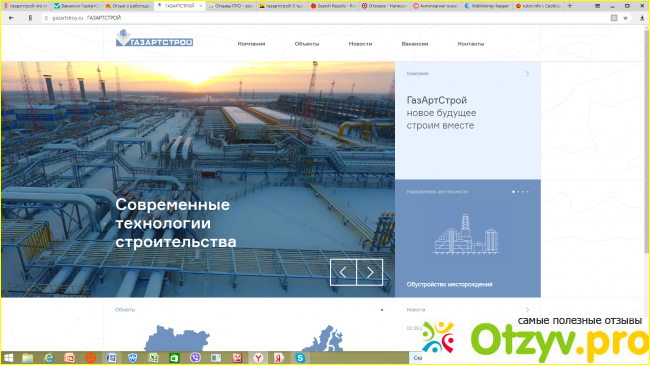Open Viber from the taskbar

tap(195, 358)
